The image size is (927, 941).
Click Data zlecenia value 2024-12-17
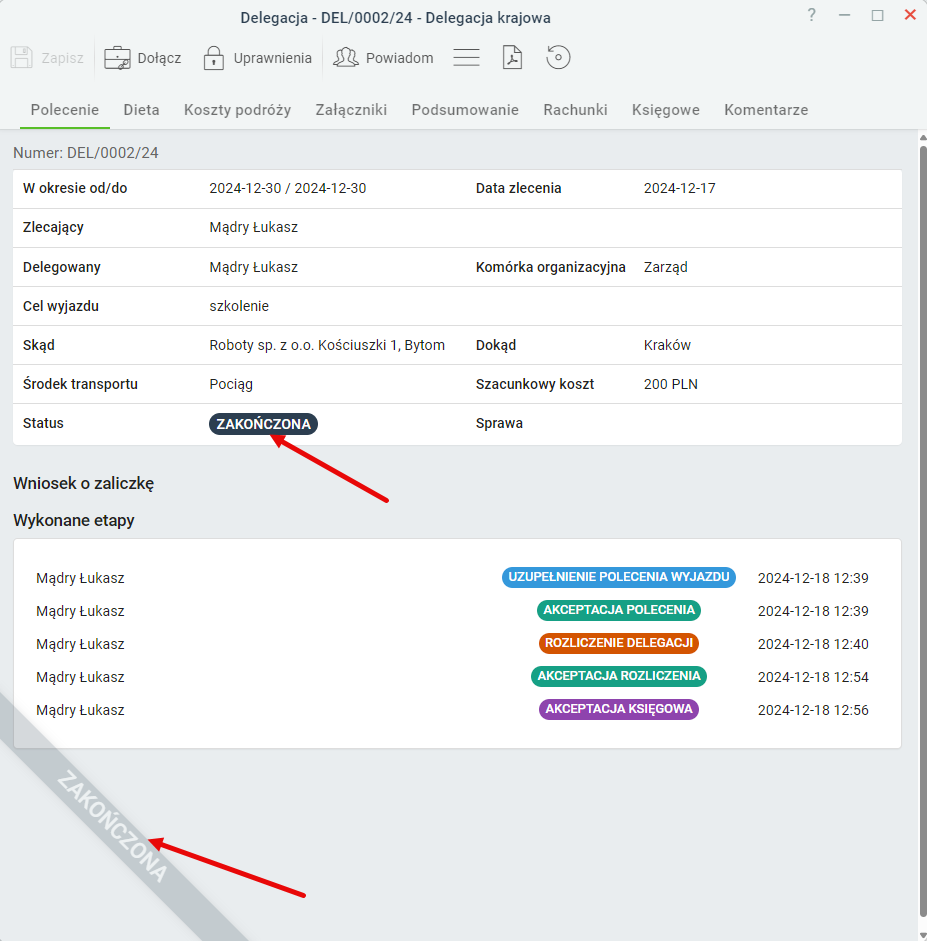pyautogui.click(x=679, y=188)
